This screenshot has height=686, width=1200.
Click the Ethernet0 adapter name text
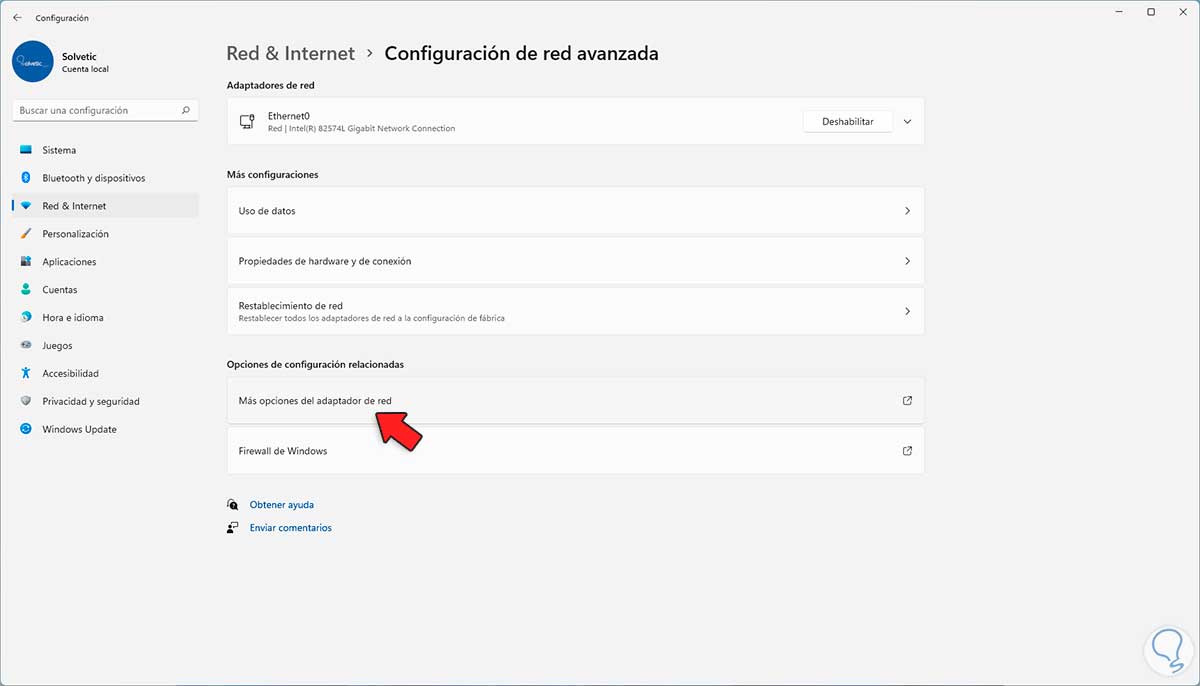(288, 116)
